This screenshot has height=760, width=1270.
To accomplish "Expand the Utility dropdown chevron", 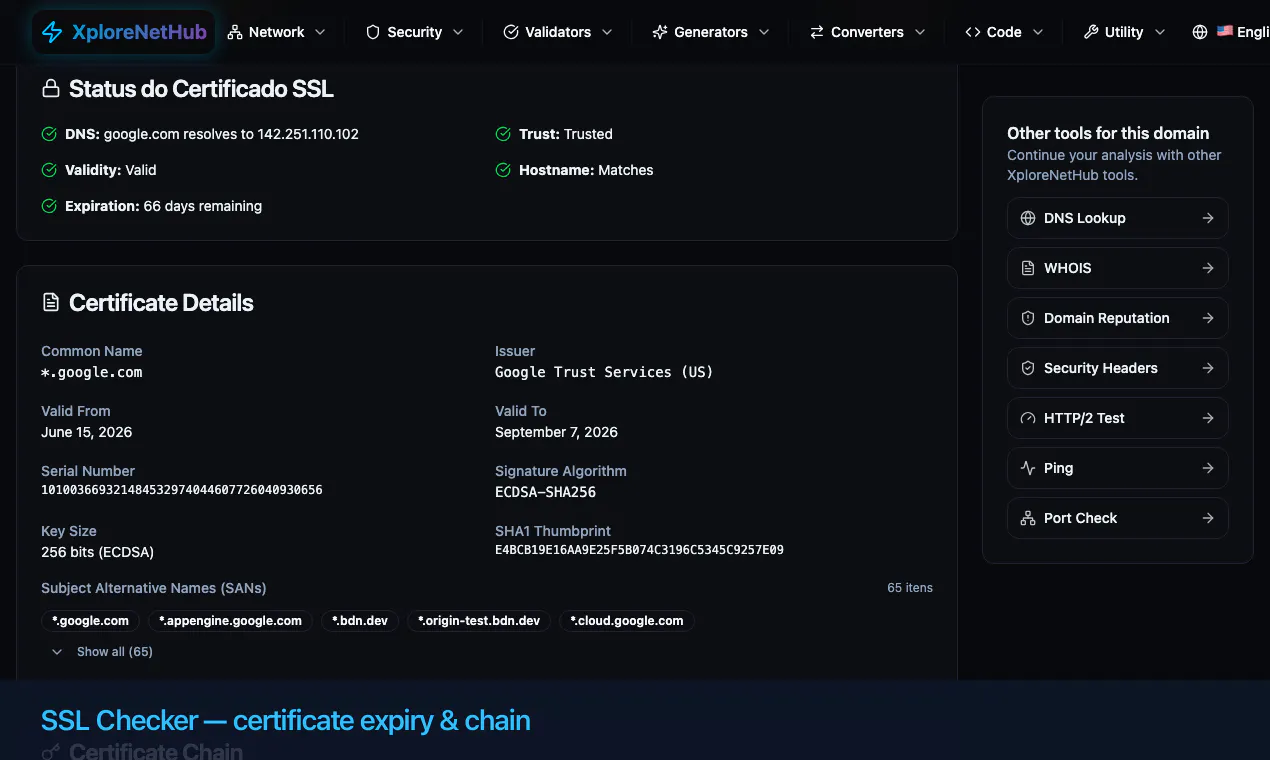I will tap(1160, 32).
